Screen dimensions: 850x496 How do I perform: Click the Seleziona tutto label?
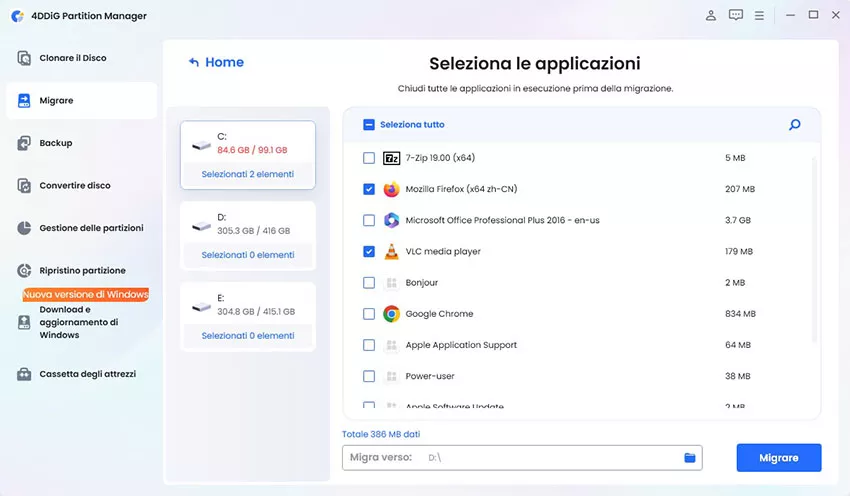(412, 125)
